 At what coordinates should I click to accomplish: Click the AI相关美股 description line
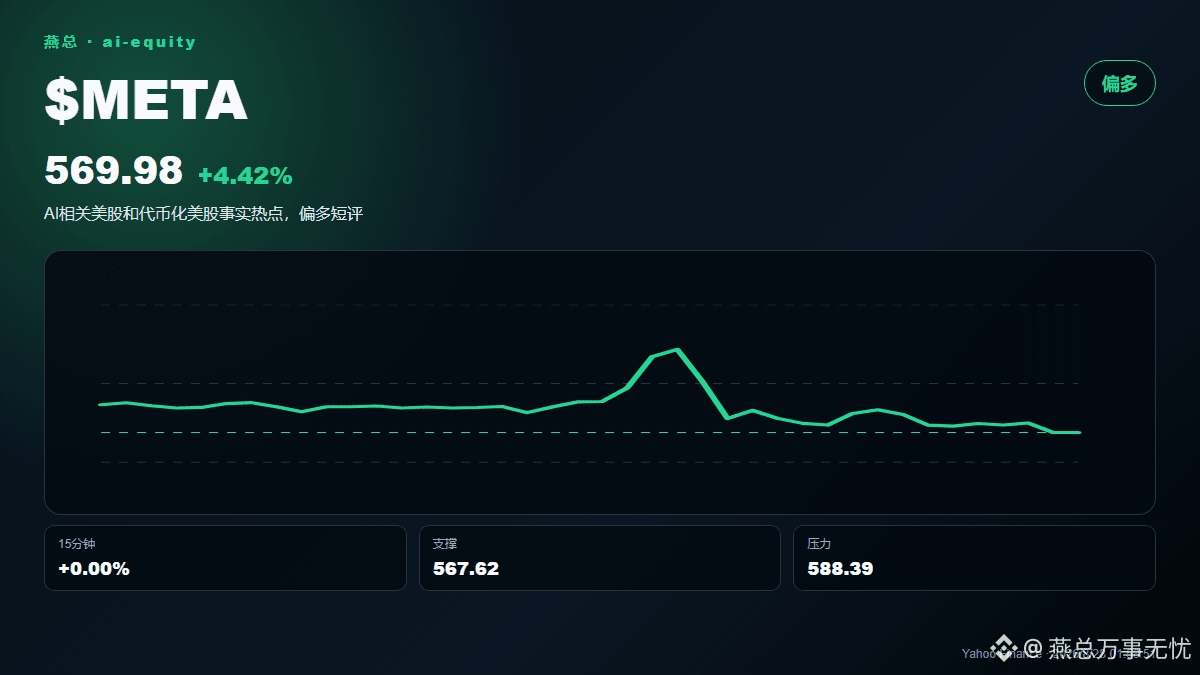coord(203,214)
